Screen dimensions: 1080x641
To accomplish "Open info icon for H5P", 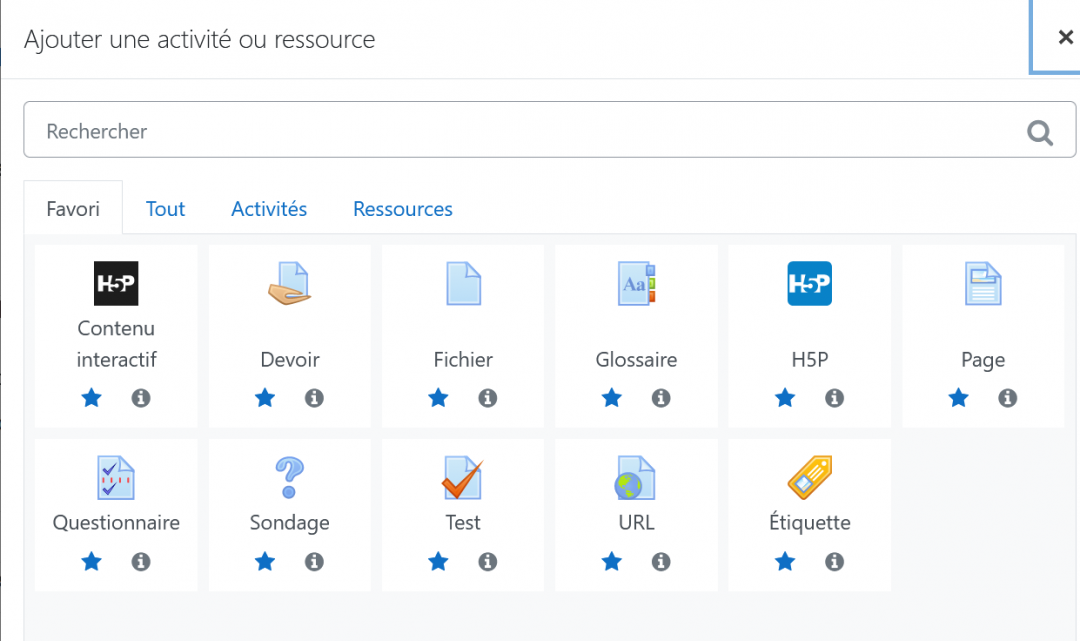I will click(834, 398).
